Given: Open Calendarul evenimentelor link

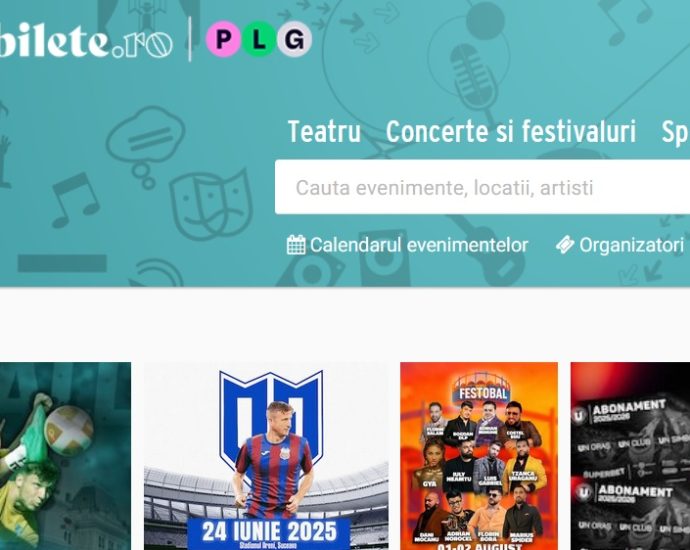Looking at the screenshot, I should pyautogui.click(x=418, y=245).
